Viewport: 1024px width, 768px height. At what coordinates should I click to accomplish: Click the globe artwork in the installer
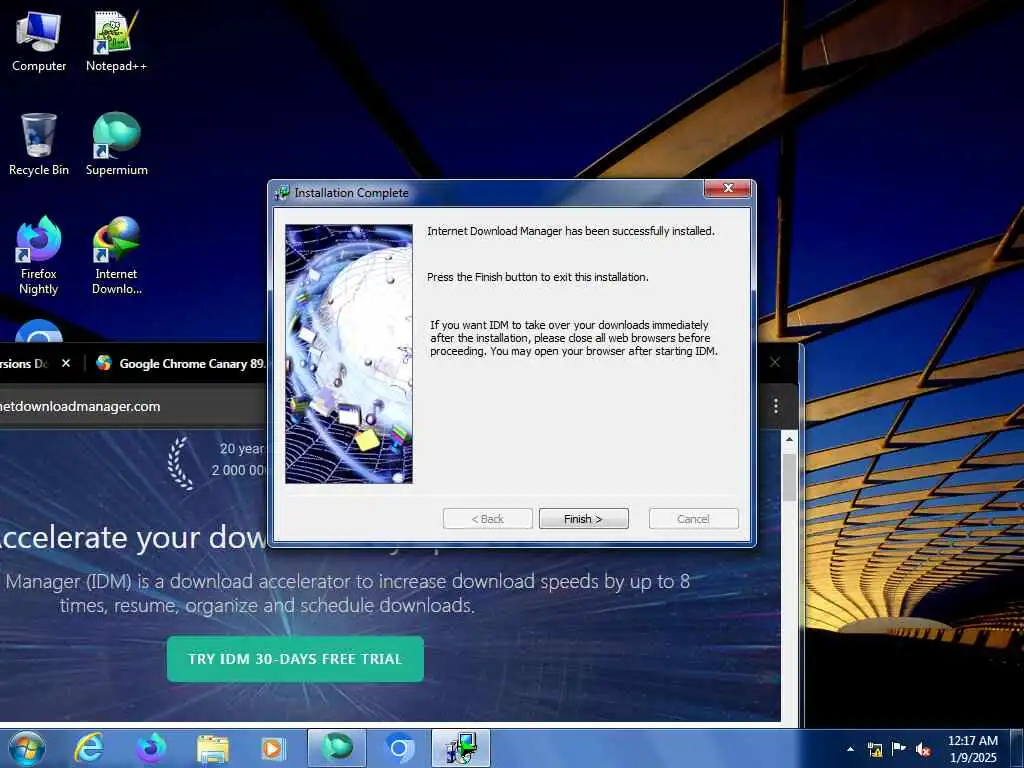pyautogui.click(x=349, y=354)
